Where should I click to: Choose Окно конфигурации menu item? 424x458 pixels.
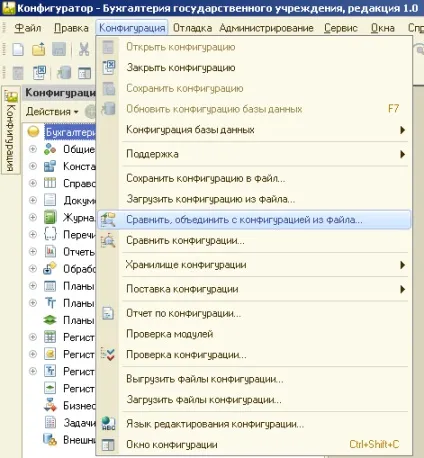[x=254, y=445]
